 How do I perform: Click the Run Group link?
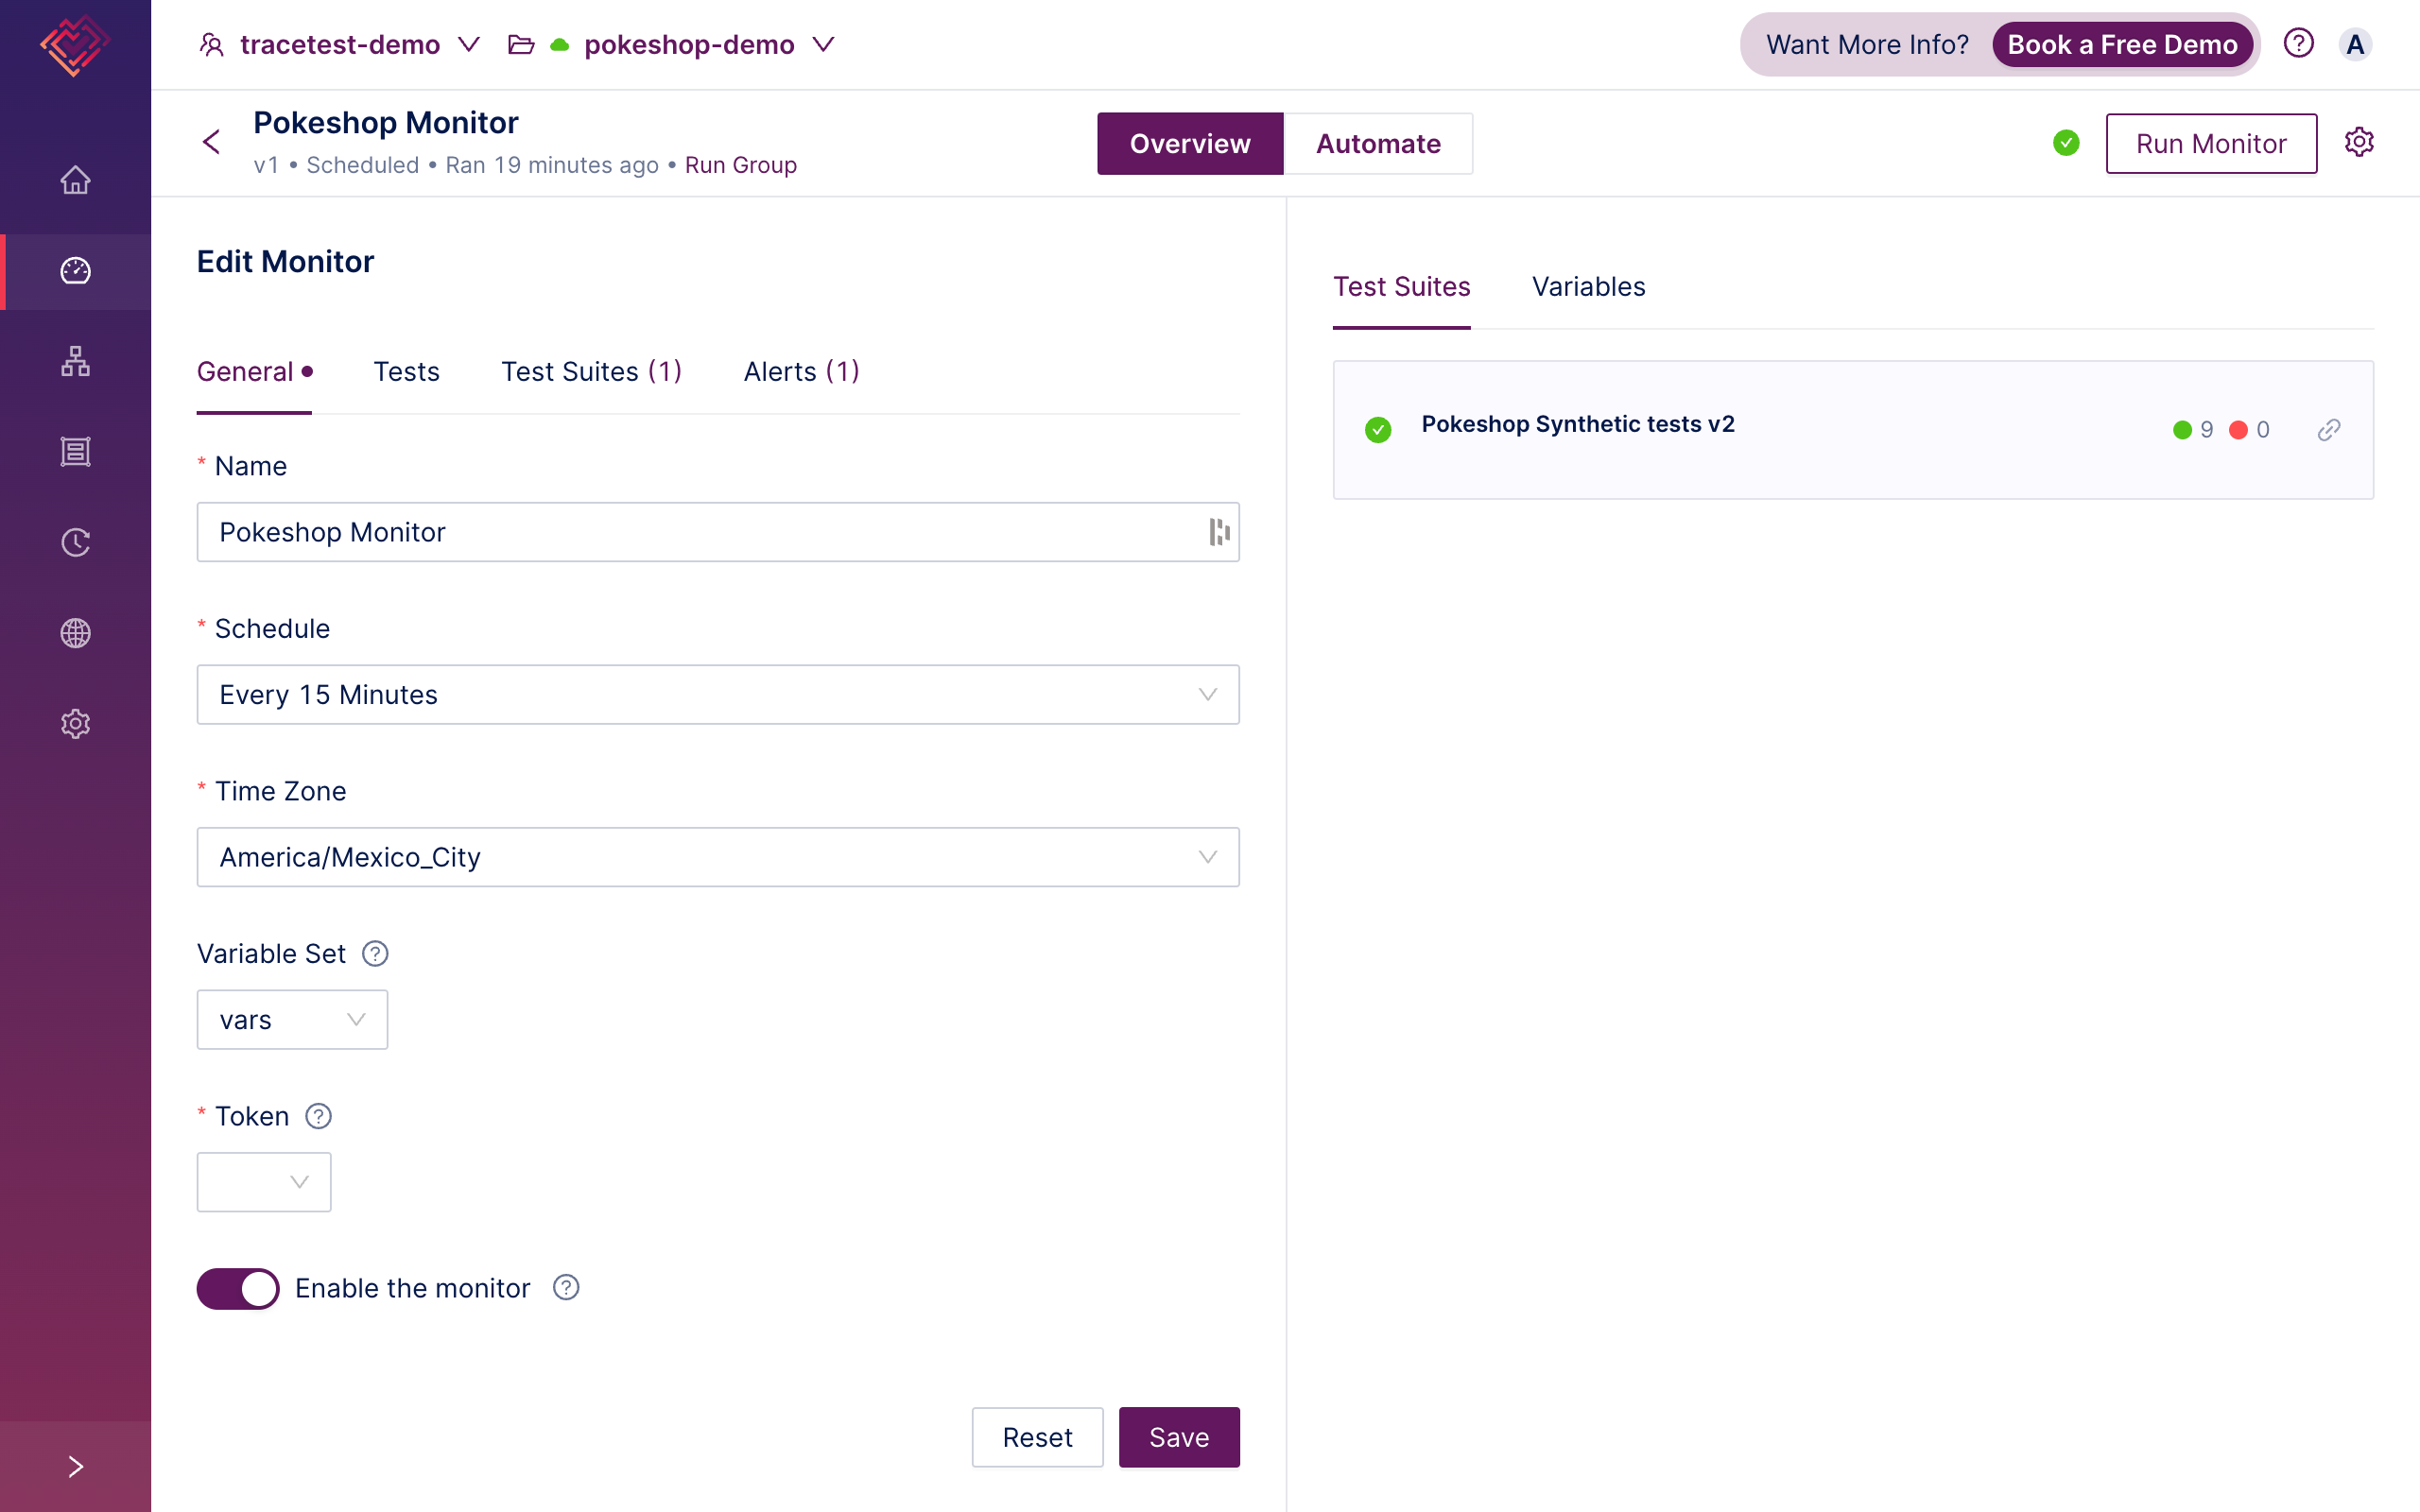(x=740, y=165)
